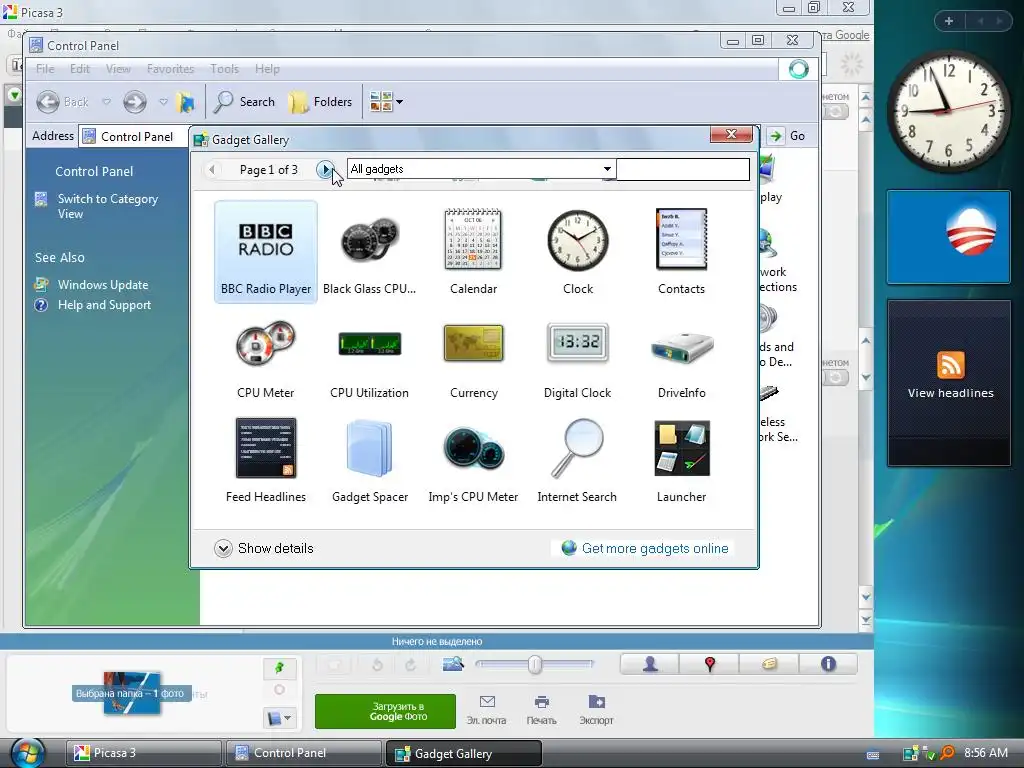
Task: Click the Obama logo sidebar gadget
Action: click(x=948, y=237)
